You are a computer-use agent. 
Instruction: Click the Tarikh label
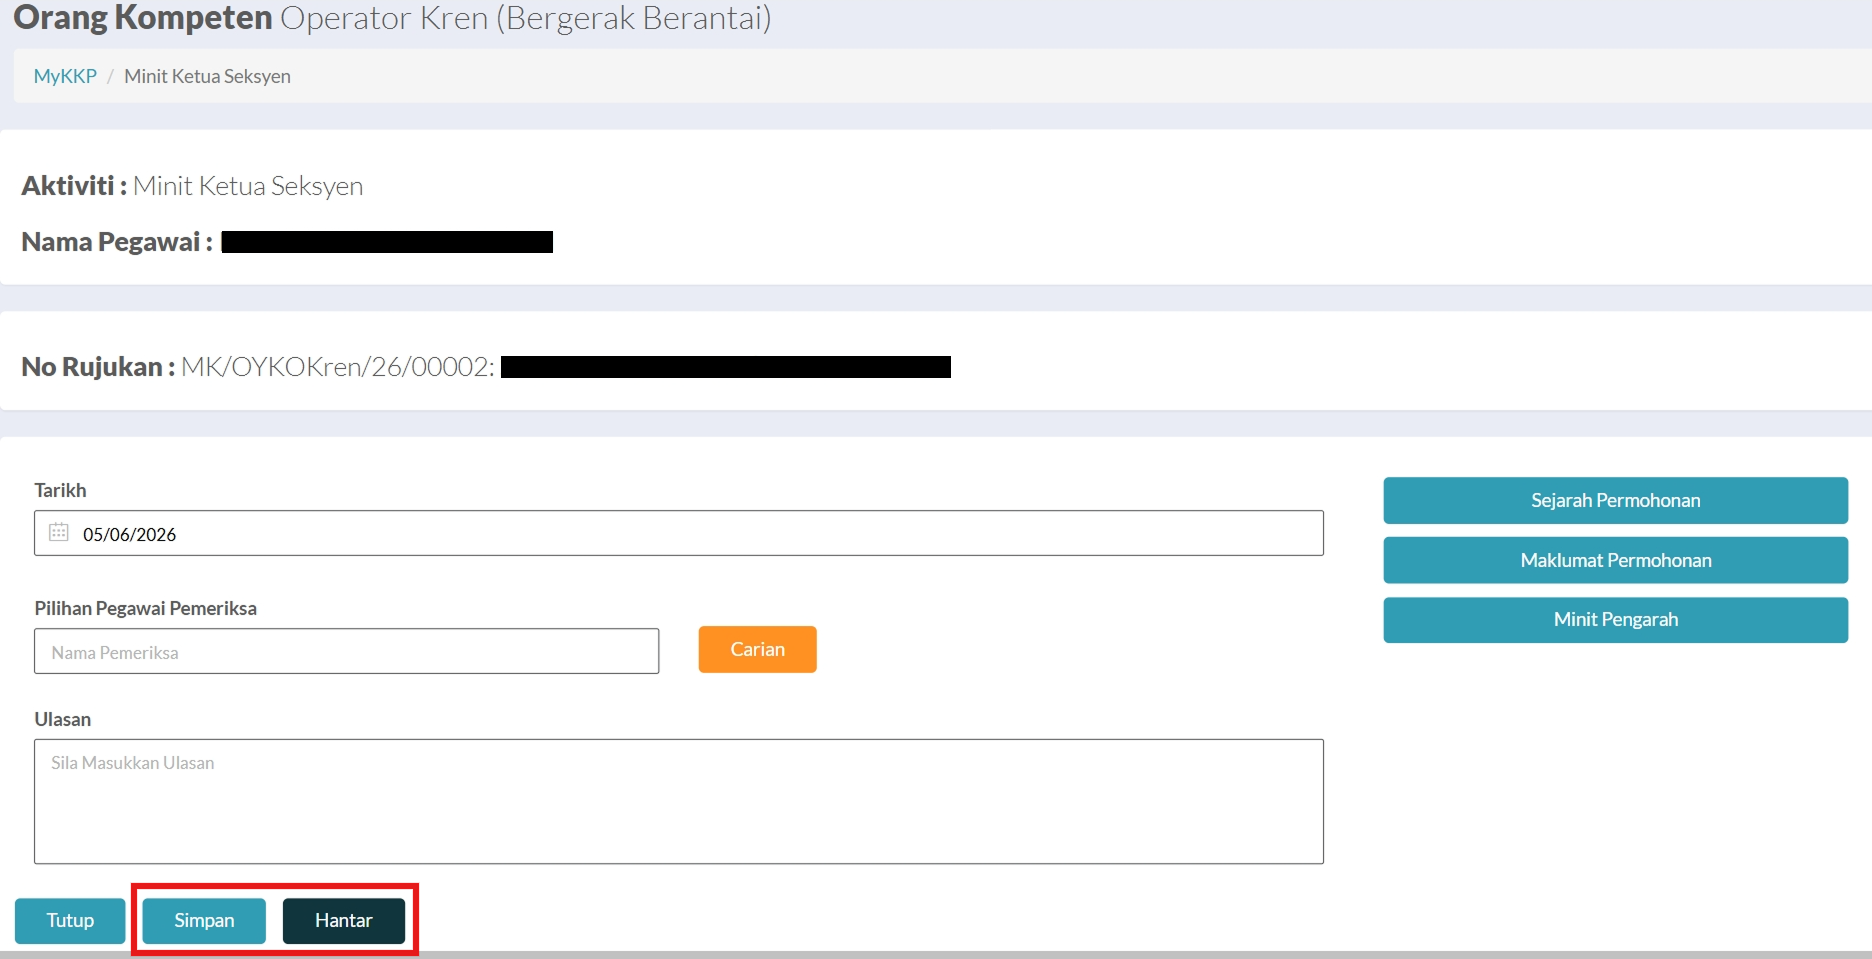60,490
